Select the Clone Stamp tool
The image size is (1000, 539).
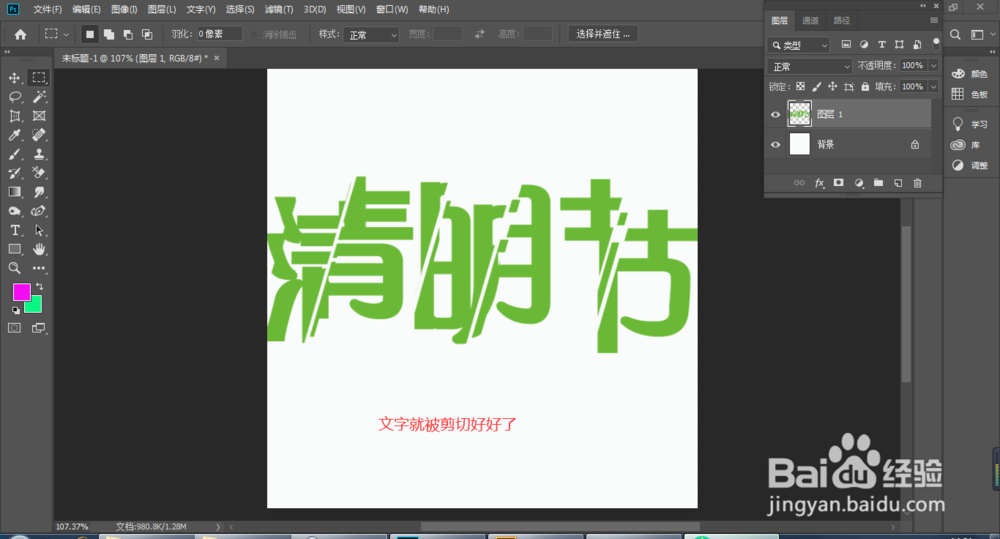coord(39,154)
